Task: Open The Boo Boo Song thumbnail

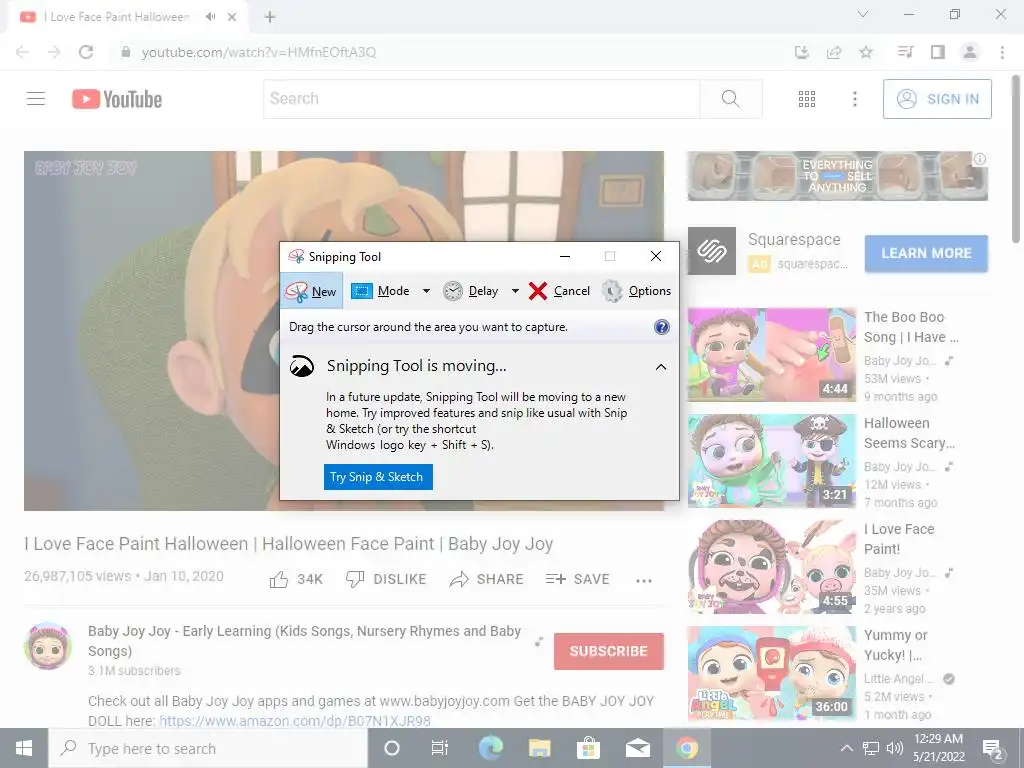Action: click(x=772, y=355)
